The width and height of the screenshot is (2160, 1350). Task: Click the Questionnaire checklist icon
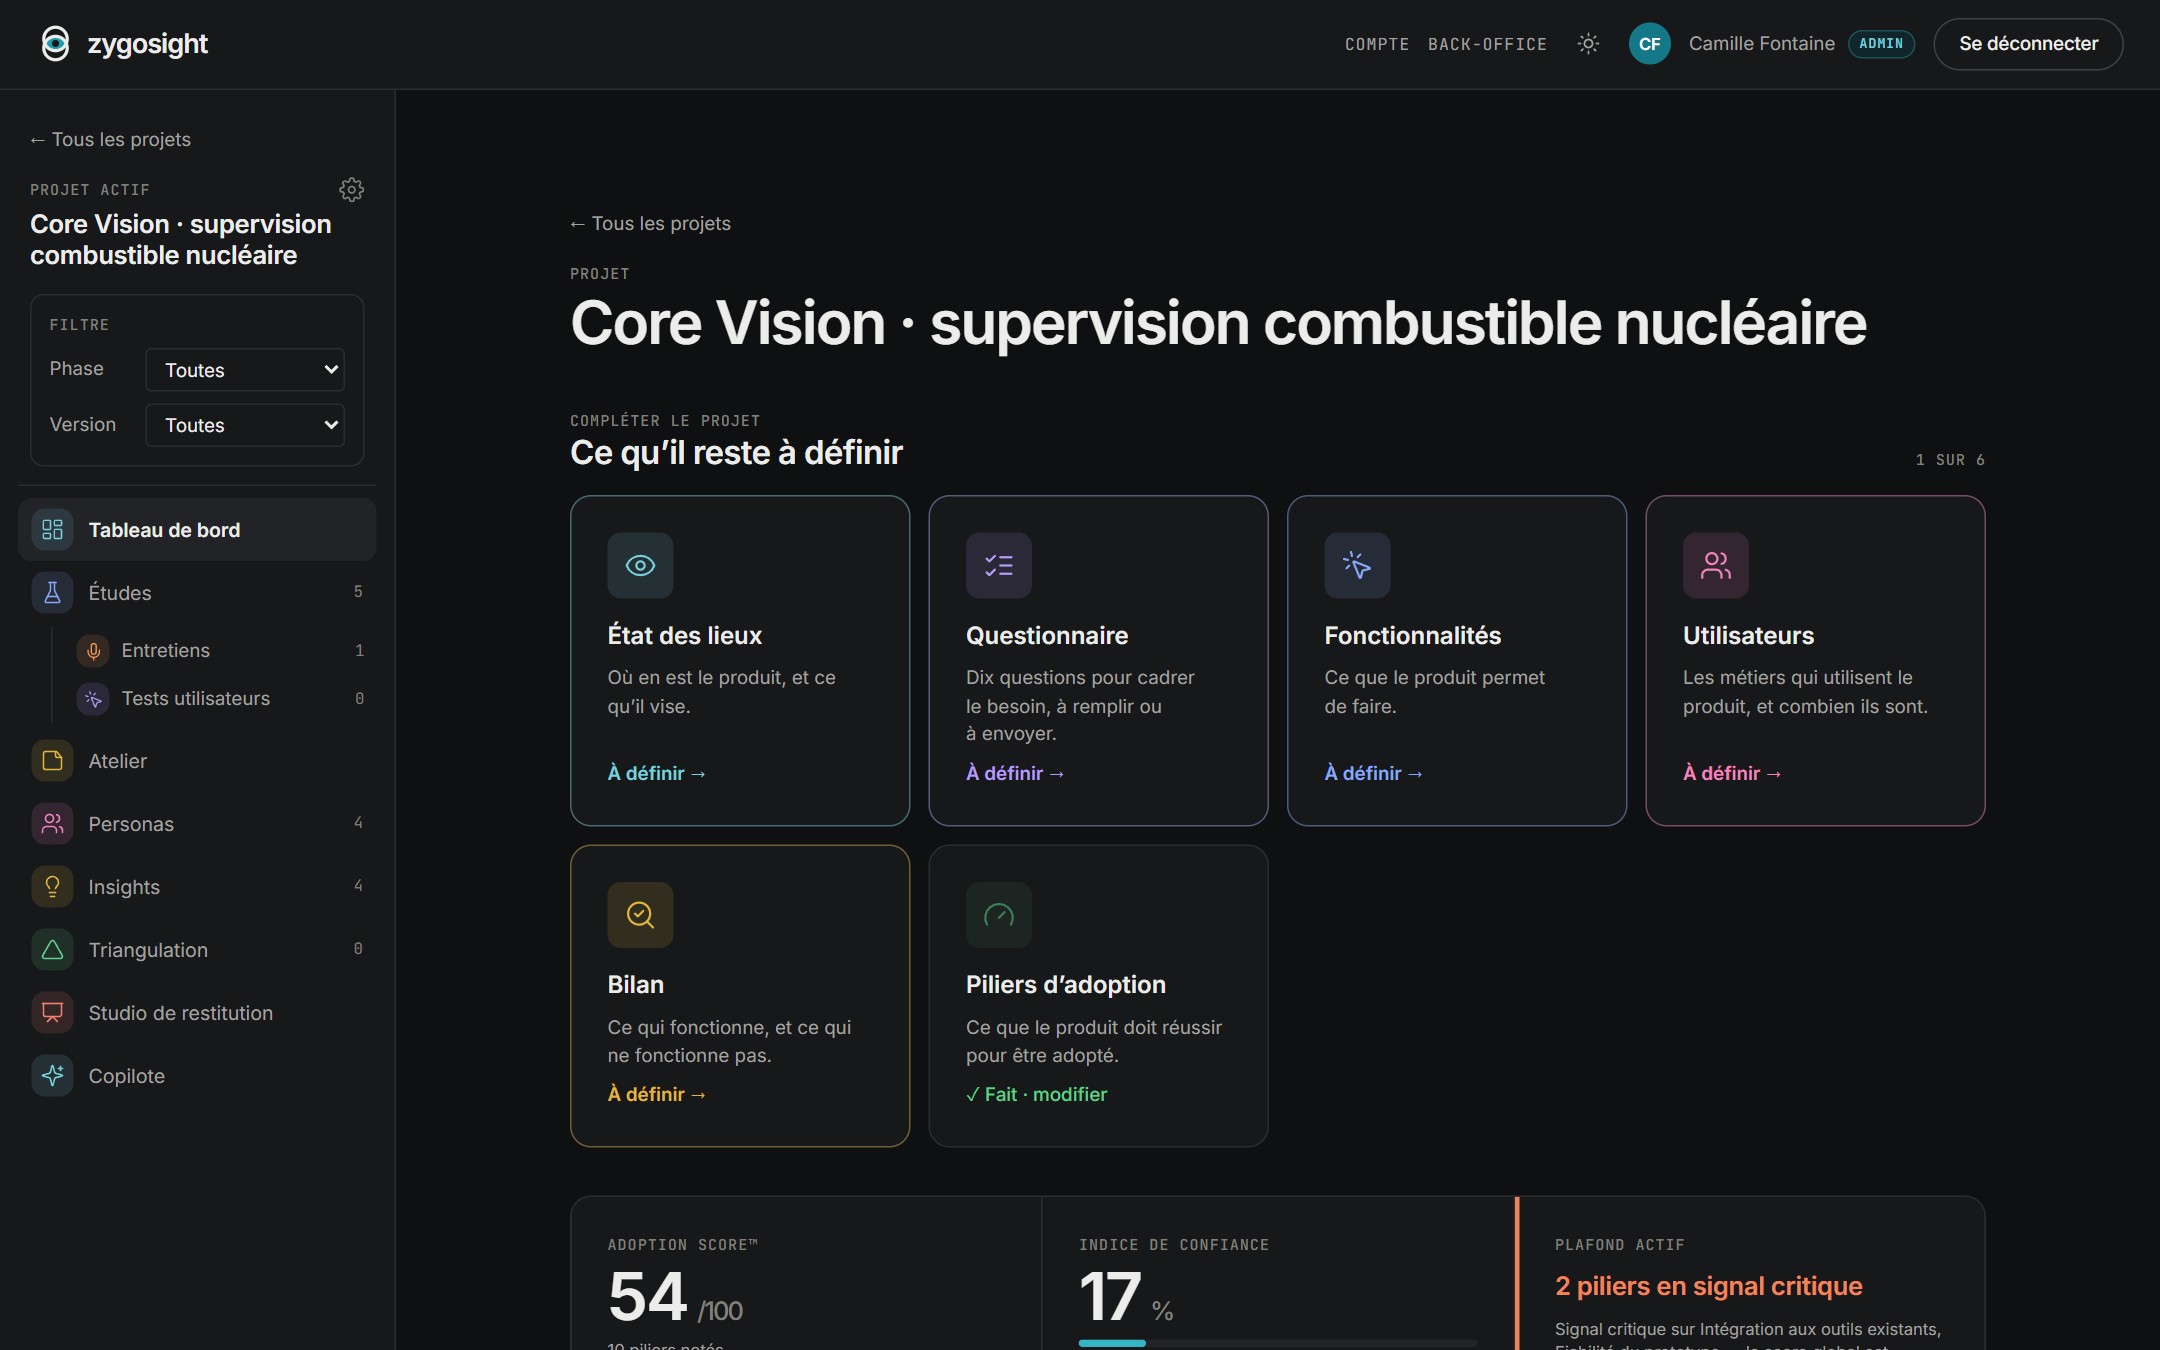999,566
